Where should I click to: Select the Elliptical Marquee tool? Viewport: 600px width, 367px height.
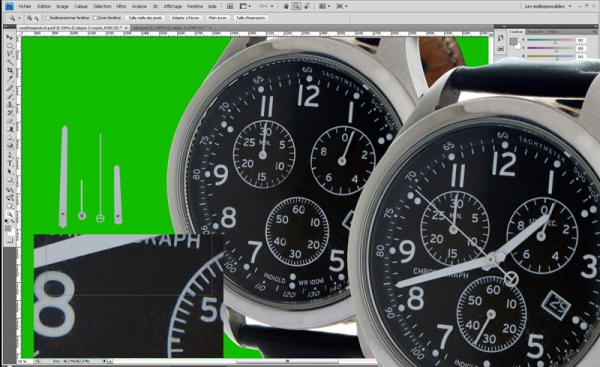10,46
